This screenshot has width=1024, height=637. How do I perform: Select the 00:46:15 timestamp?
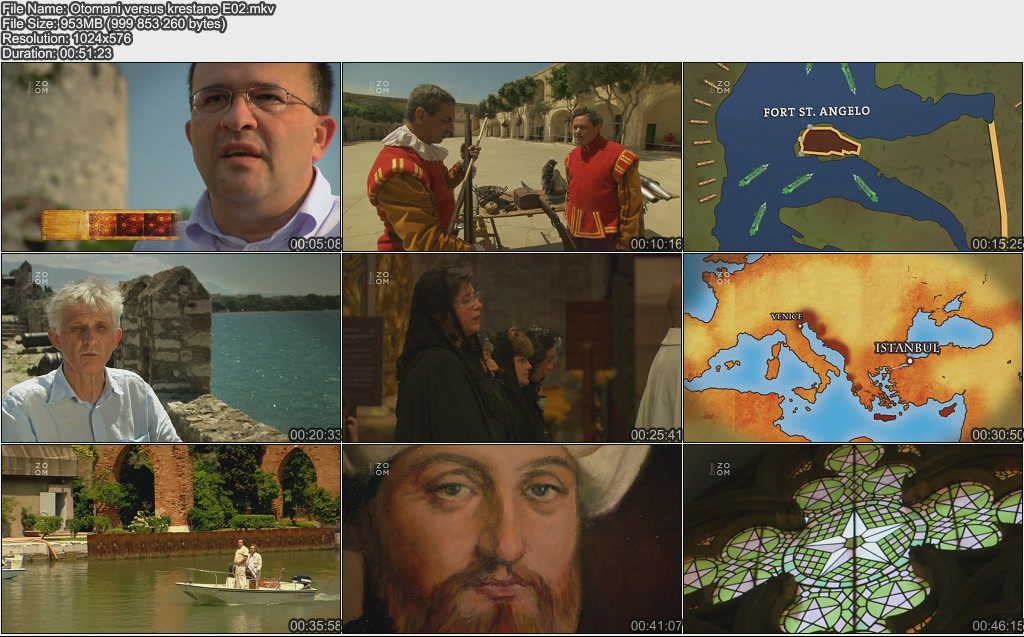[x=996, y=626]
